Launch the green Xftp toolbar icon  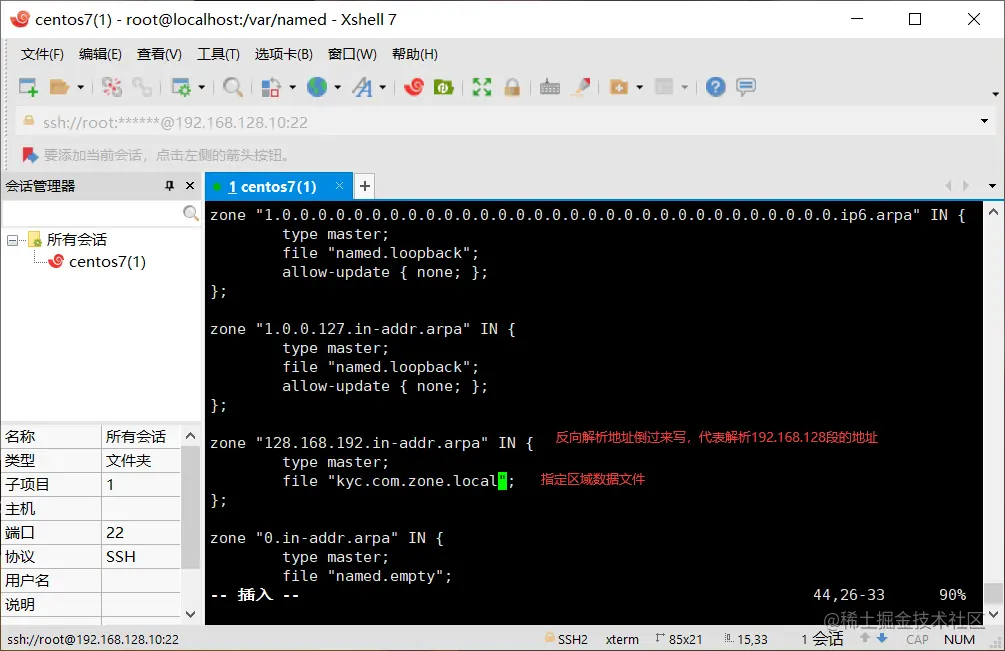(x=444, y=87)
